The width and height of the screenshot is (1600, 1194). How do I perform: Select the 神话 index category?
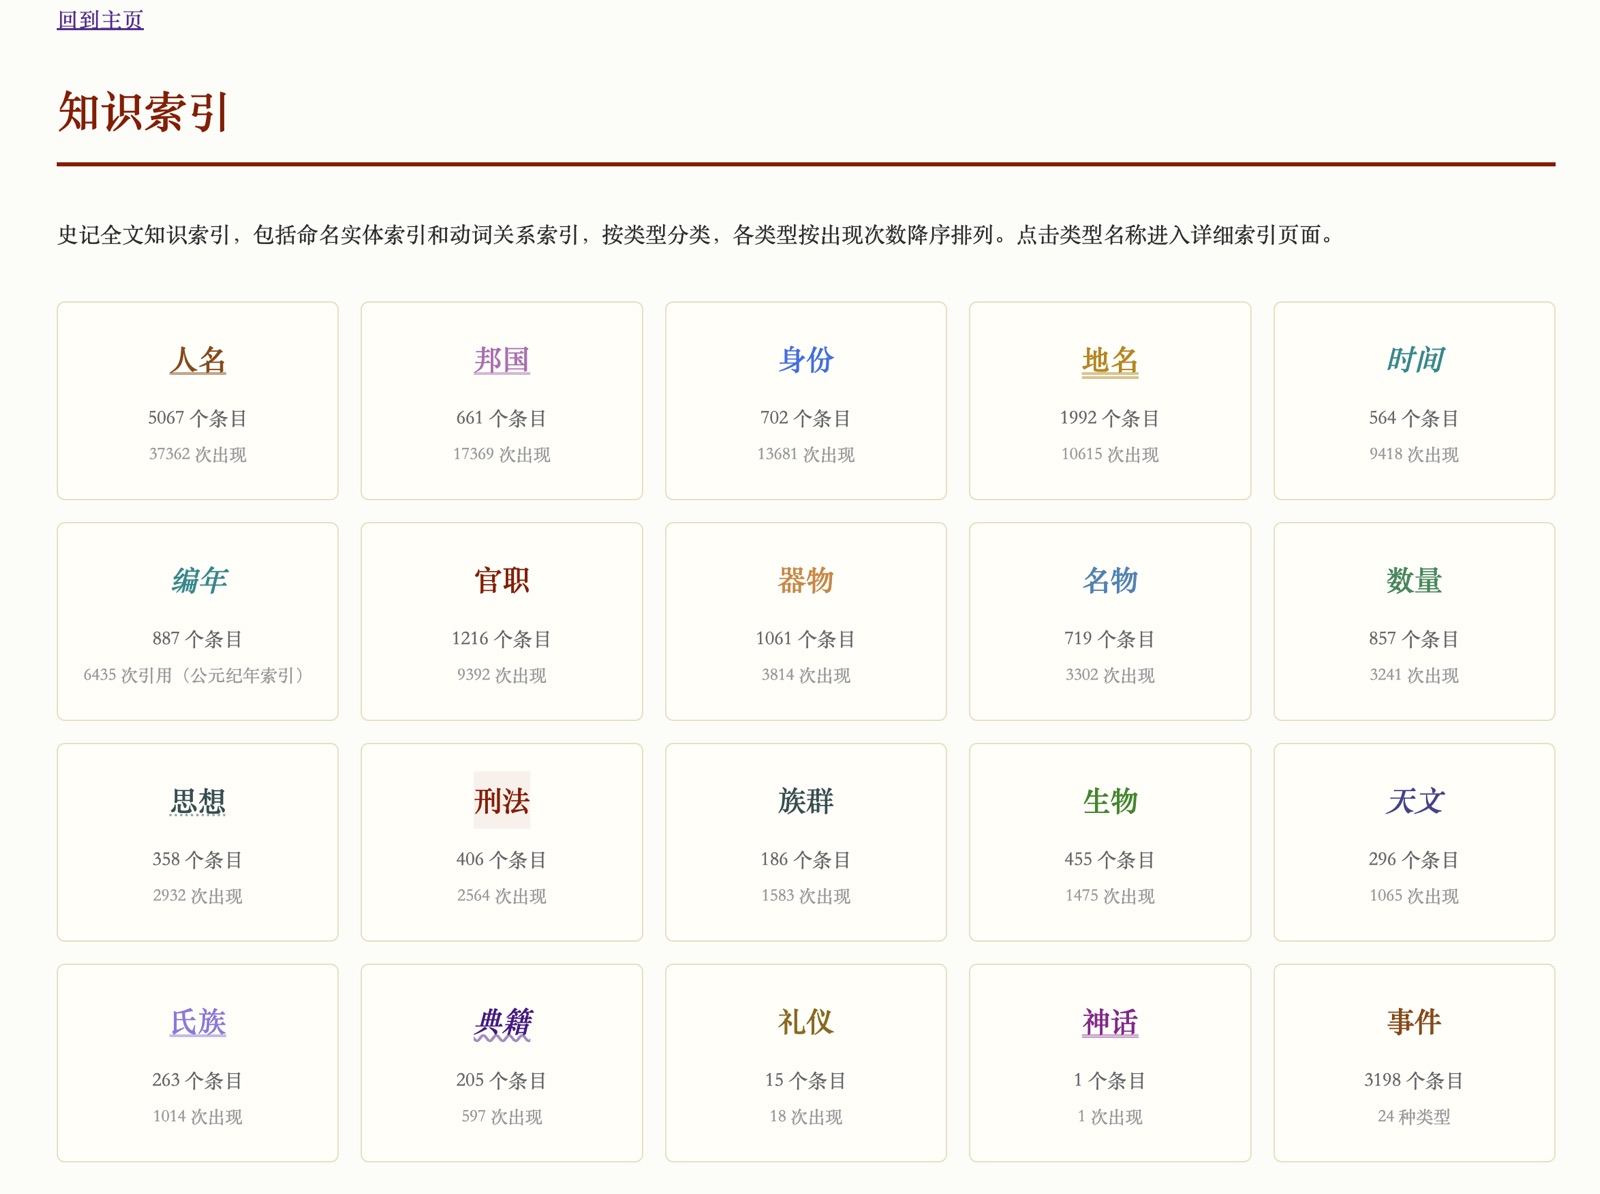tap(1110, 1023)
